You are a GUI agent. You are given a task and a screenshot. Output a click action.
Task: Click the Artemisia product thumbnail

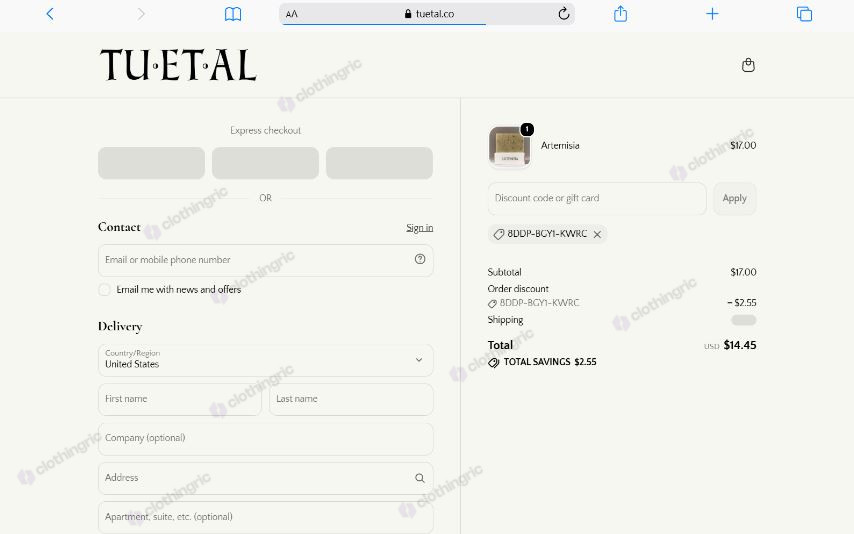509,146
